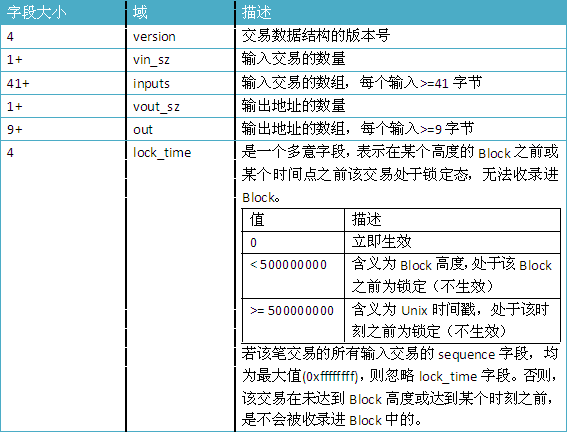Click the size value '41+'
This screenshot has width=572, height=437.
(x=18, y=84)
